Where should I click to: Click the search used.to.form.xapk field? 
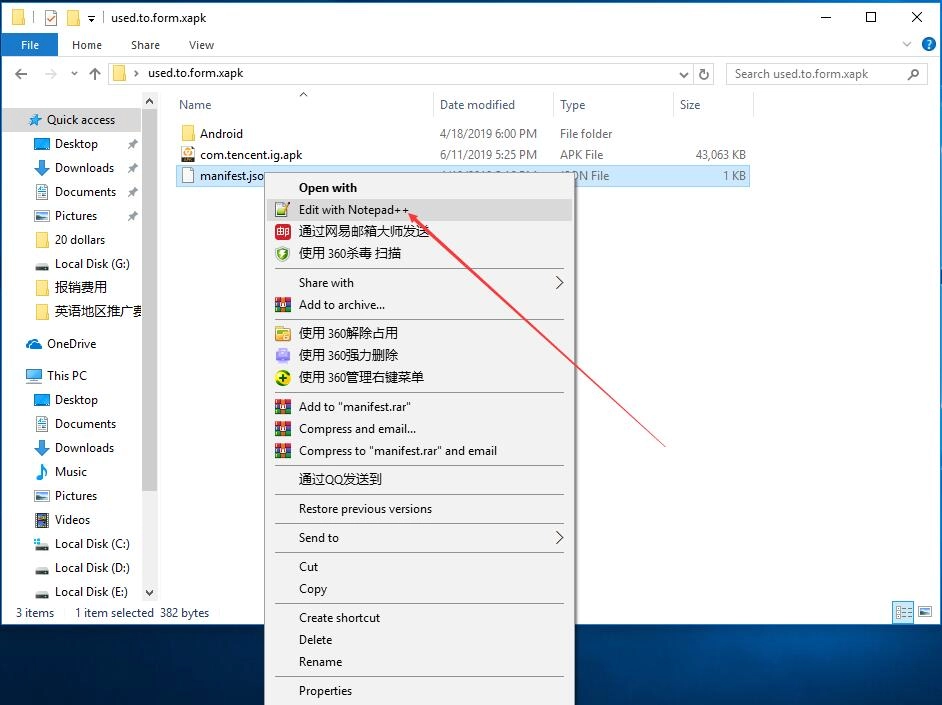[x=815, y=74]
